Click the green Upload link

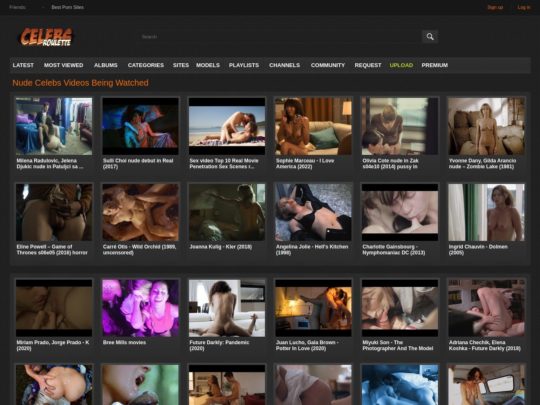(x=401, y=65)
